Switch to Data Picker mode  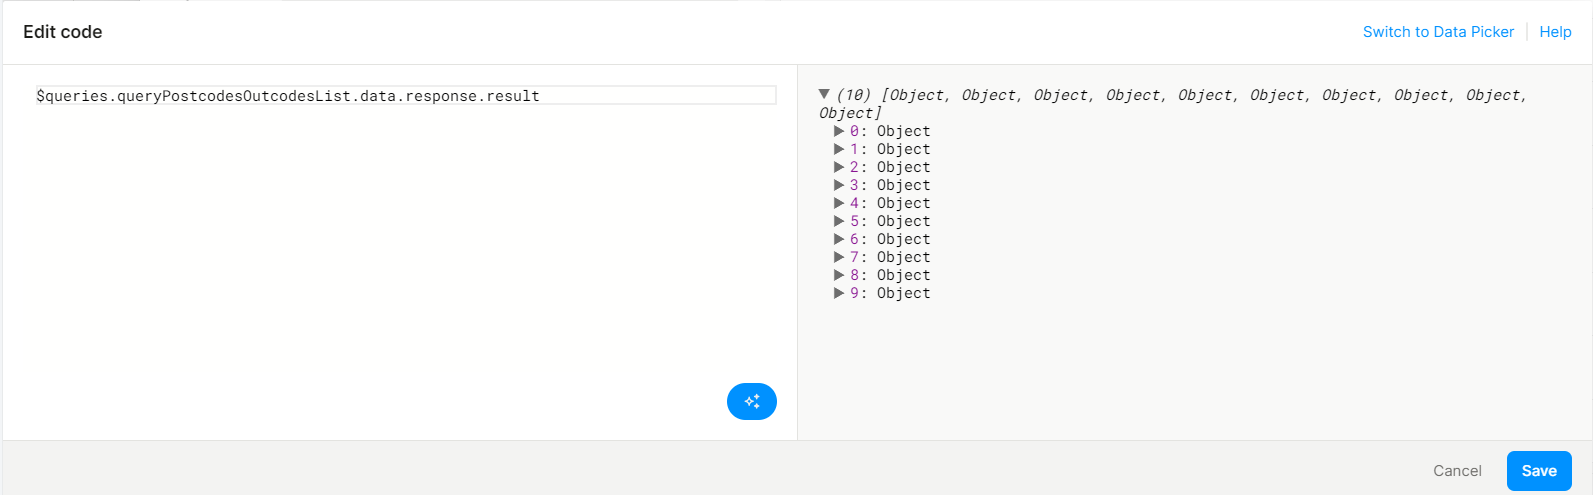click(1438, 32)
